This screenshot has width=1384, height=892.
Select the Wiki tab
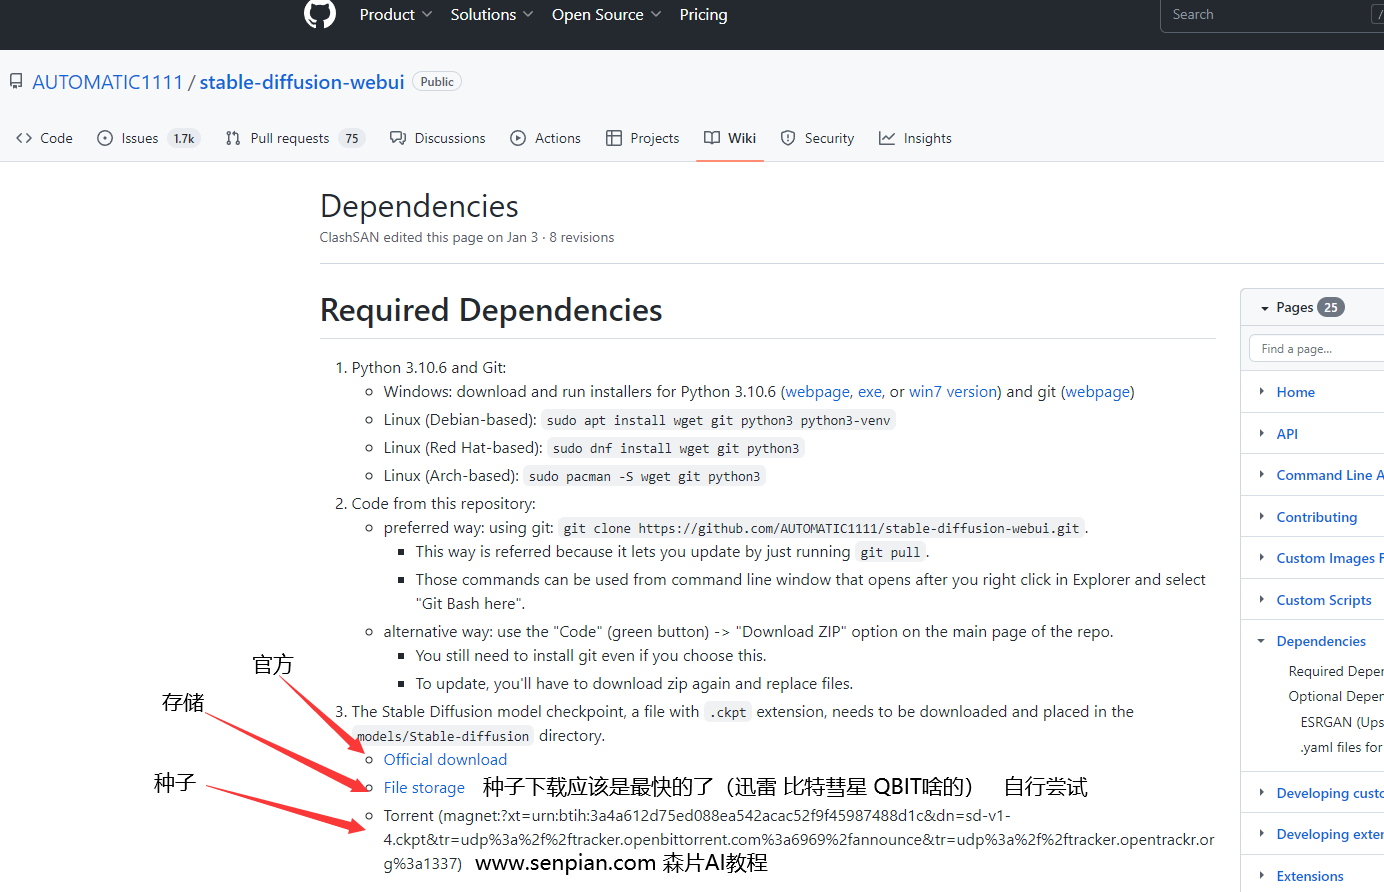click(730, 138)
